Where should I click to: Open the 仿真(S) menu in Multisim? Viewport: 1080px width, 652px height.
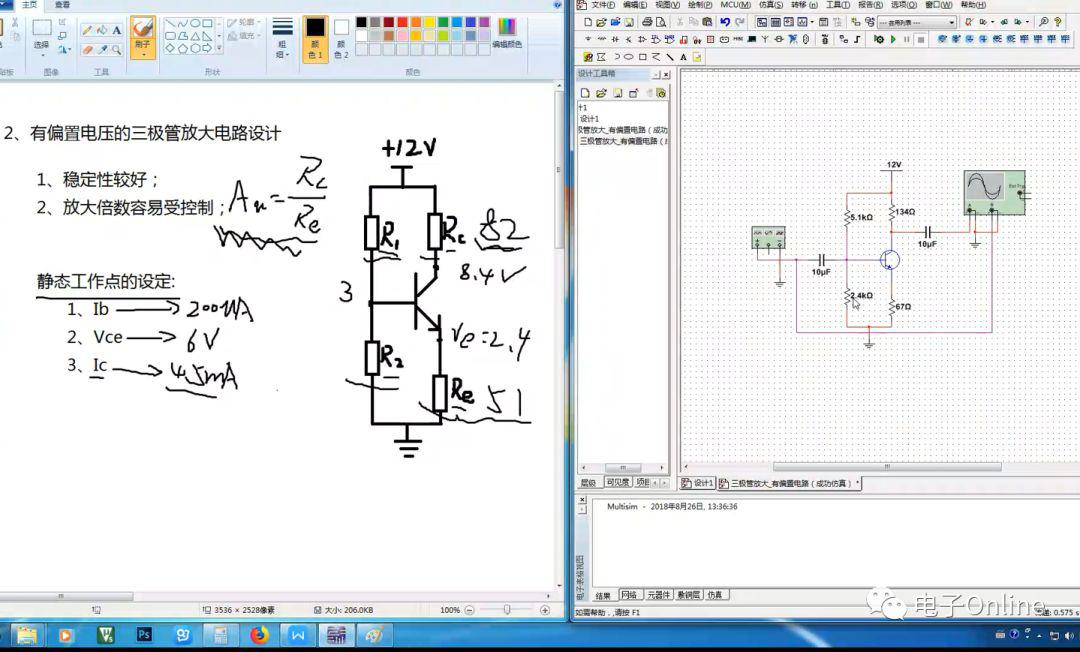(771, 5)
